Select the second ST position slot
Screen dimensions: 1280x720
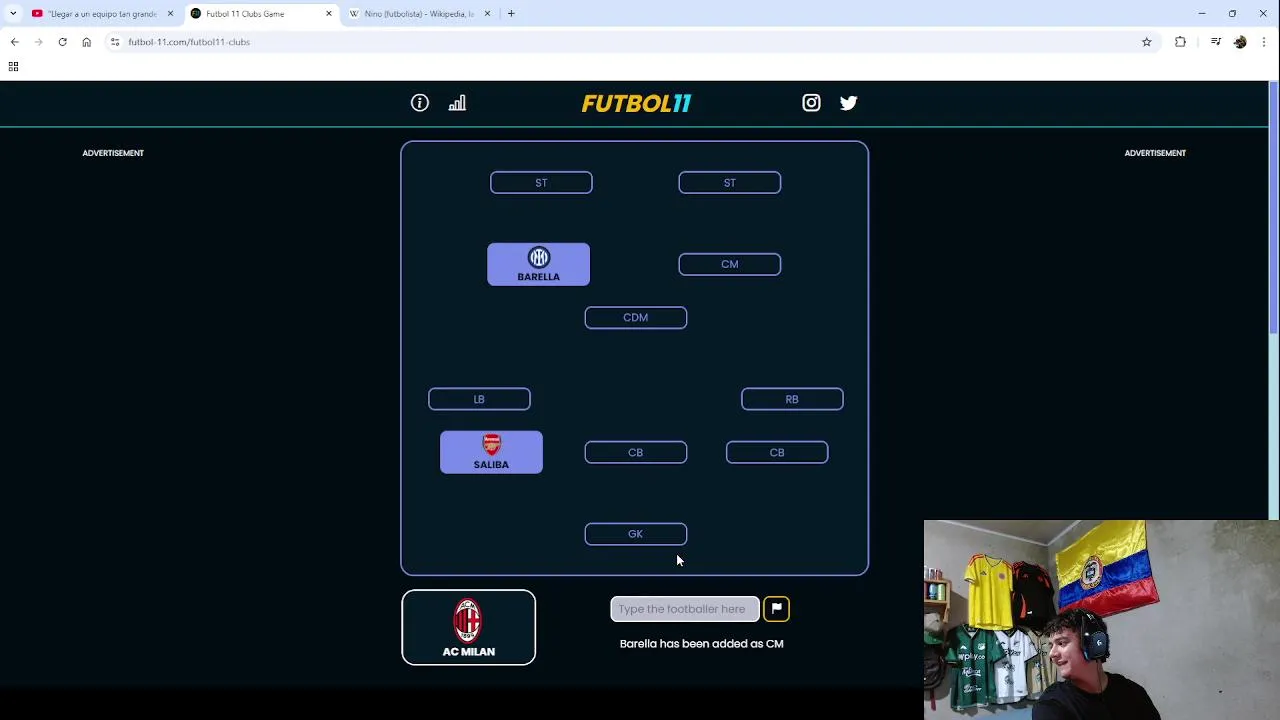[730, 182]
